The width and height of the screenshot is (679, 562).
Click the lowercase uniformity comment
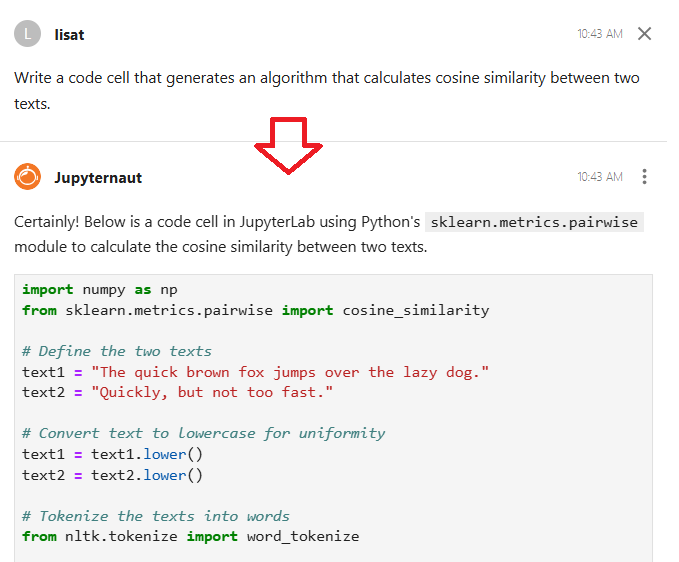point(204,433)
